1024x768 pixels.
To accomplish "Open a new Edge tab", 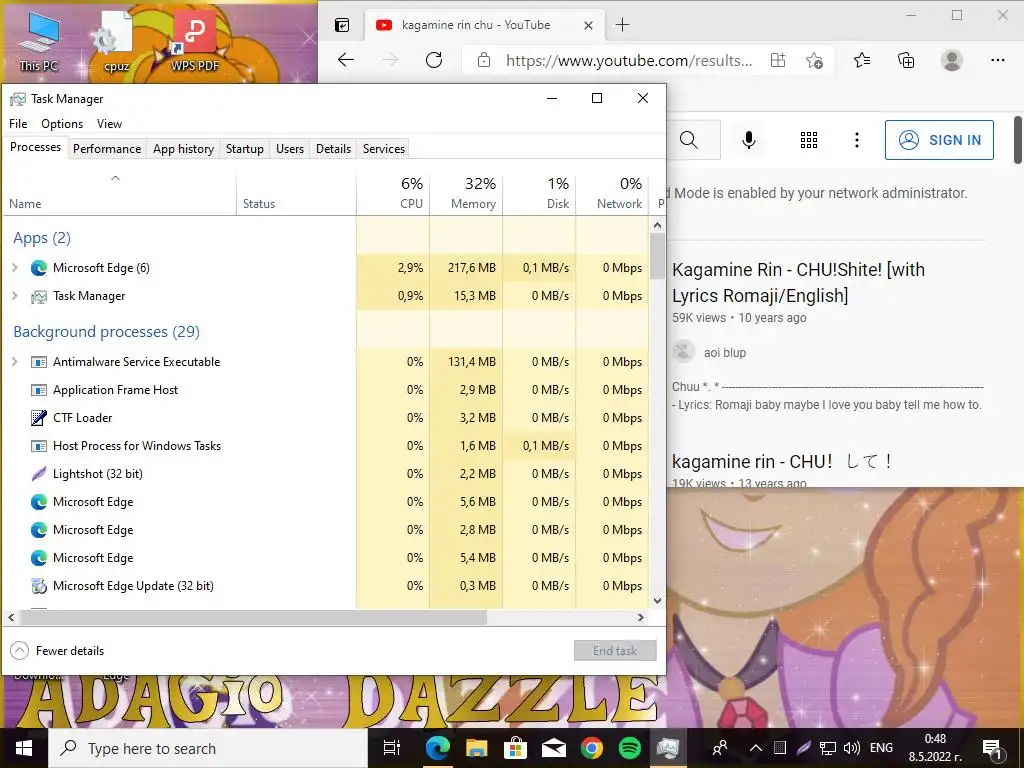I will pyautogui.click(x=623, y=25).
